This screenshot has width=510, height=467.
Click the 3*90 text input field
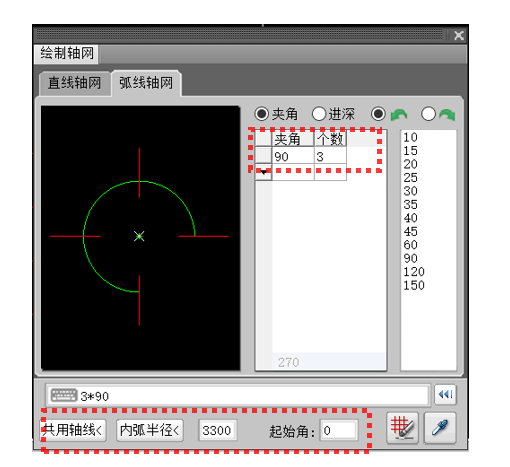pos(238,396)
